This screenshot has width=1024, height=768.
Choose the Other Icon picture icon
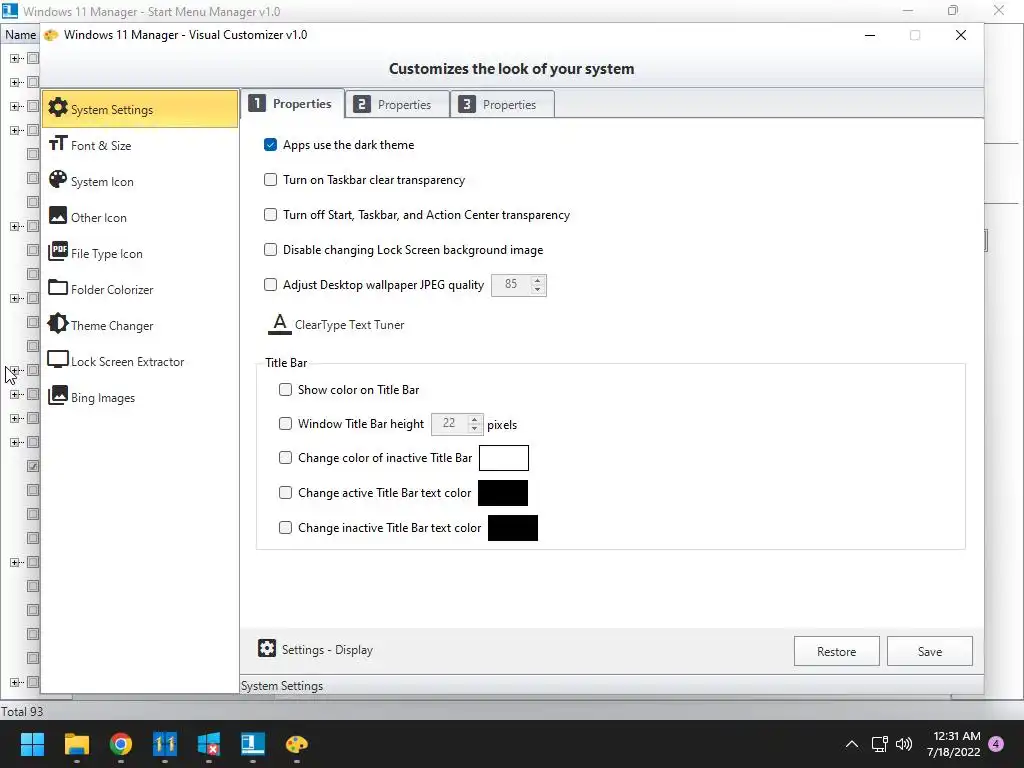(x=58, y=216)
